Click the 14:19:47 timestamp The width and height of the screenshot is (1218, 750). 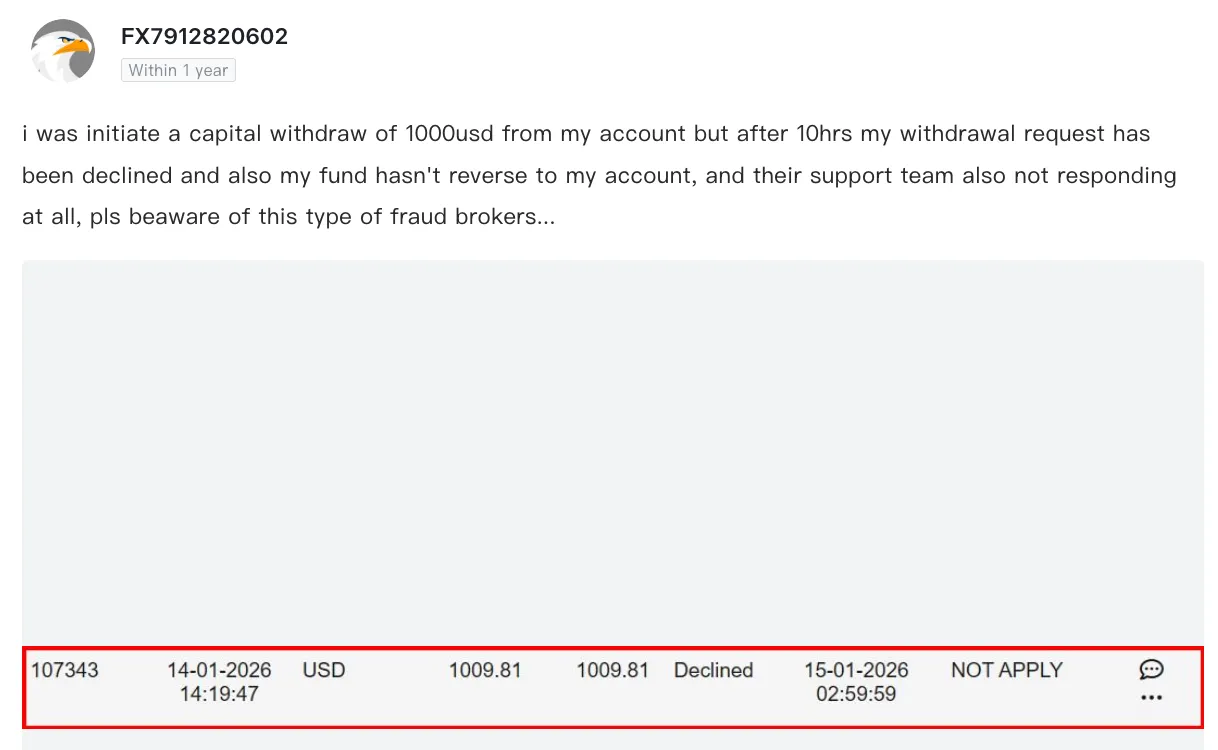click(219, 694)
